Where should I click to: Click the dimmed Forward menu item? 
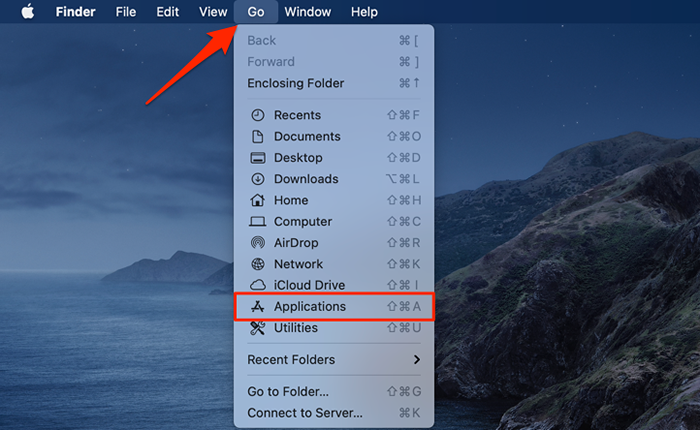pos(334,62)
